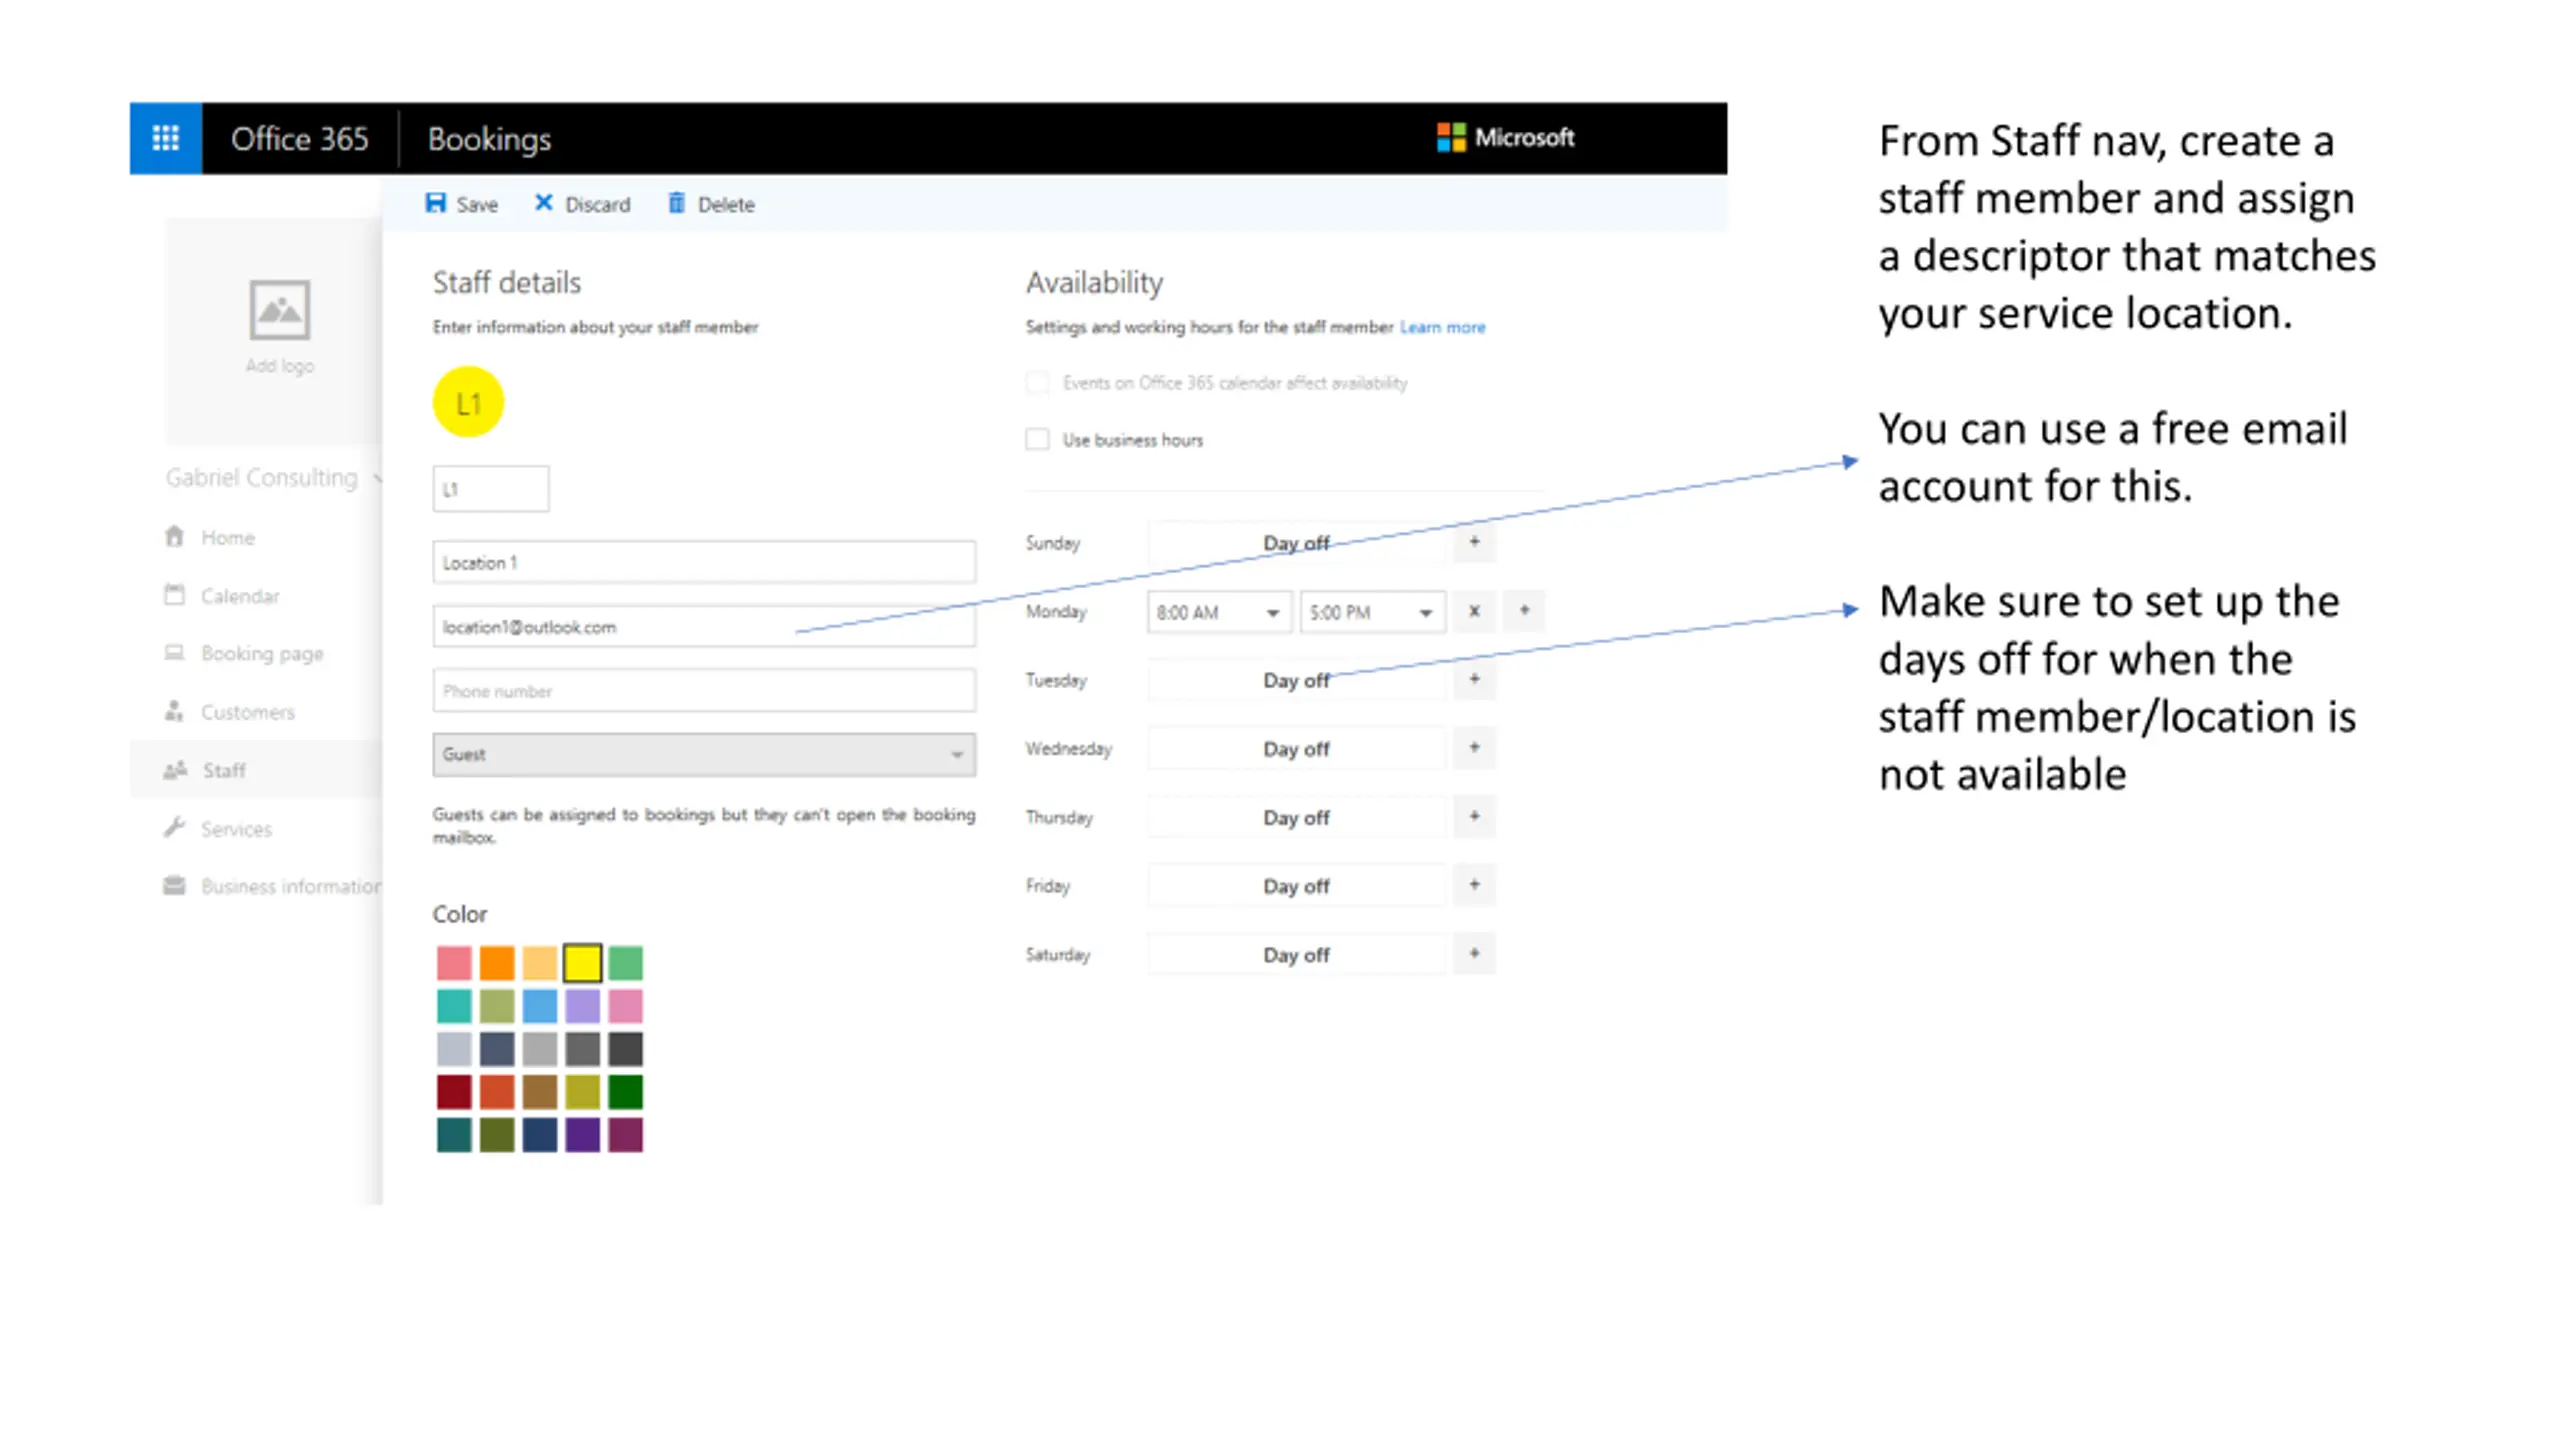Click the Phone number input field

pos(704,691)
